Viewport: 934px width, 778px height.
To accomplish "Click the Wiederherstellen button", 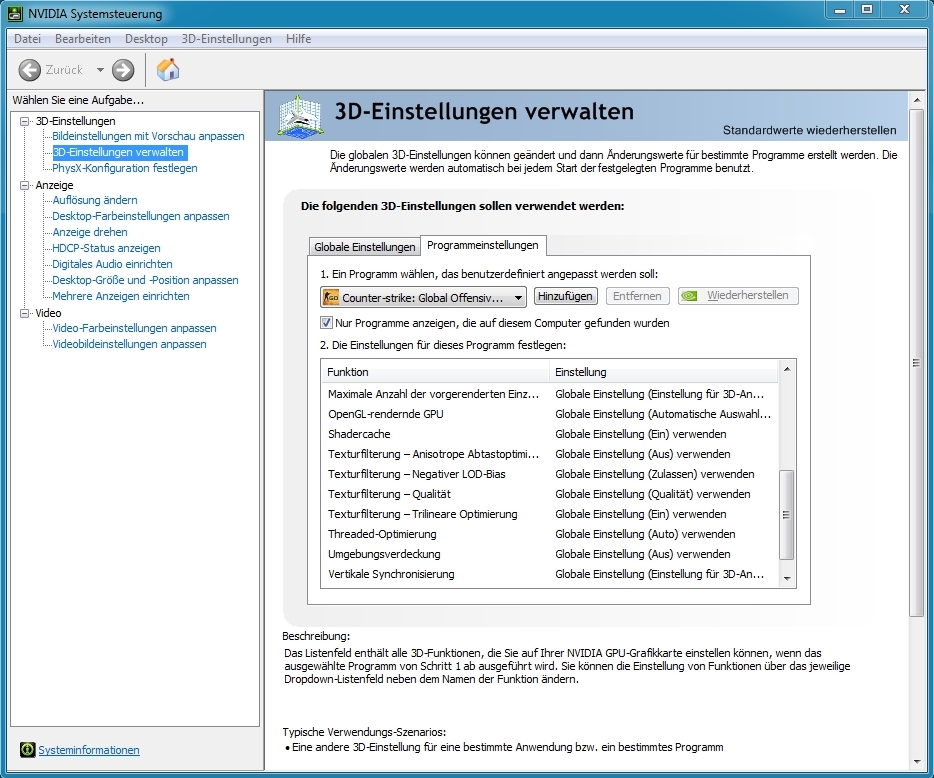I will 738,296.
